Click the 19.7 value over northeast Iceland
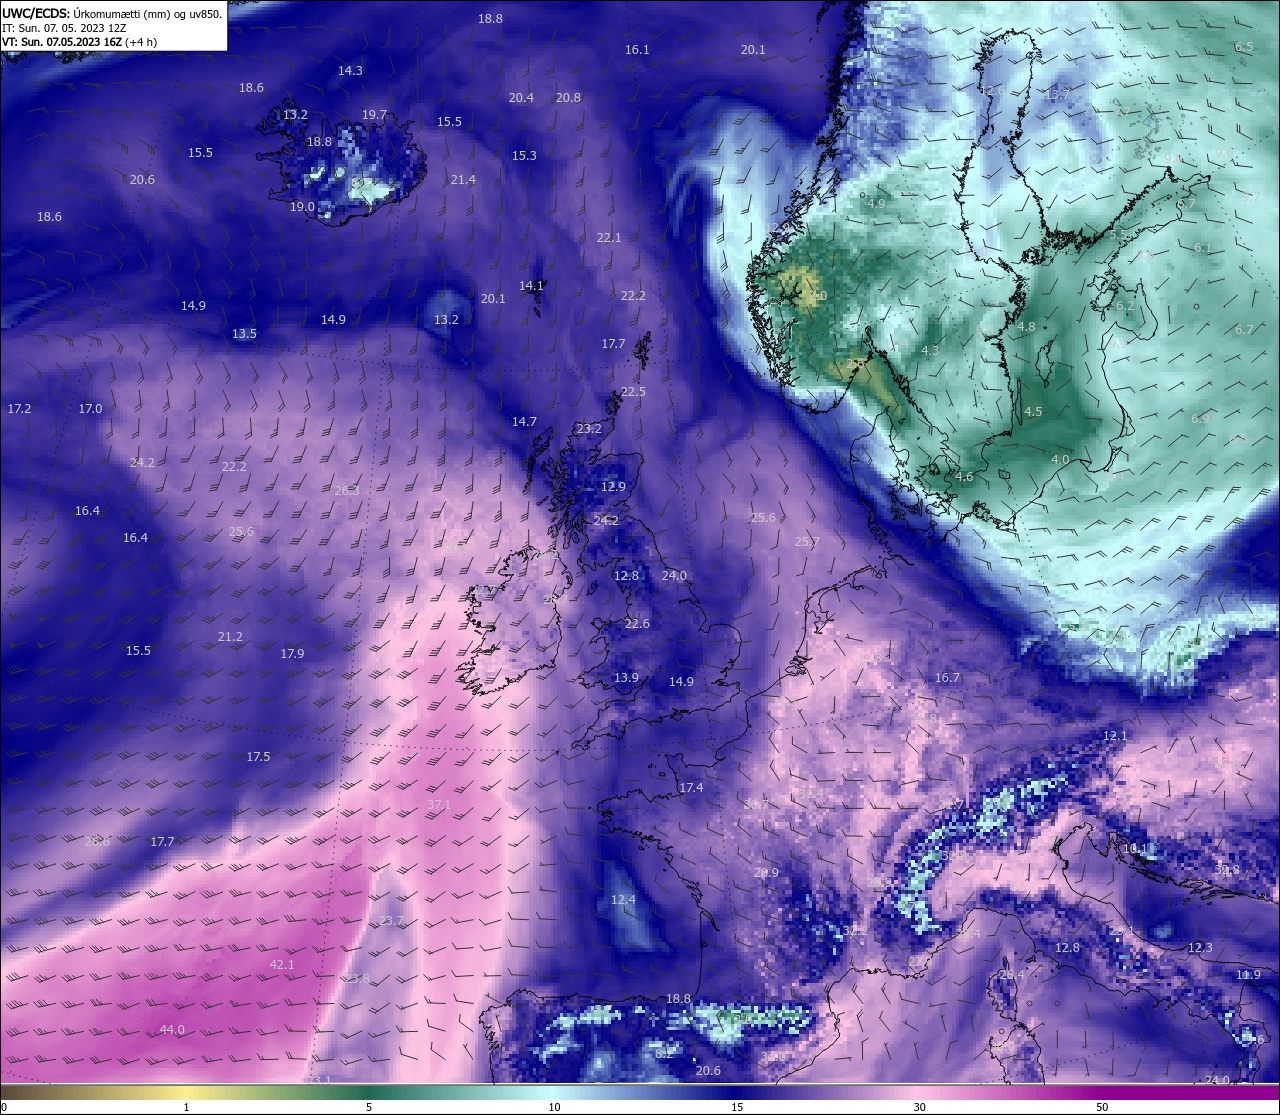The image size is (1280, 1115). pos(374,115)
